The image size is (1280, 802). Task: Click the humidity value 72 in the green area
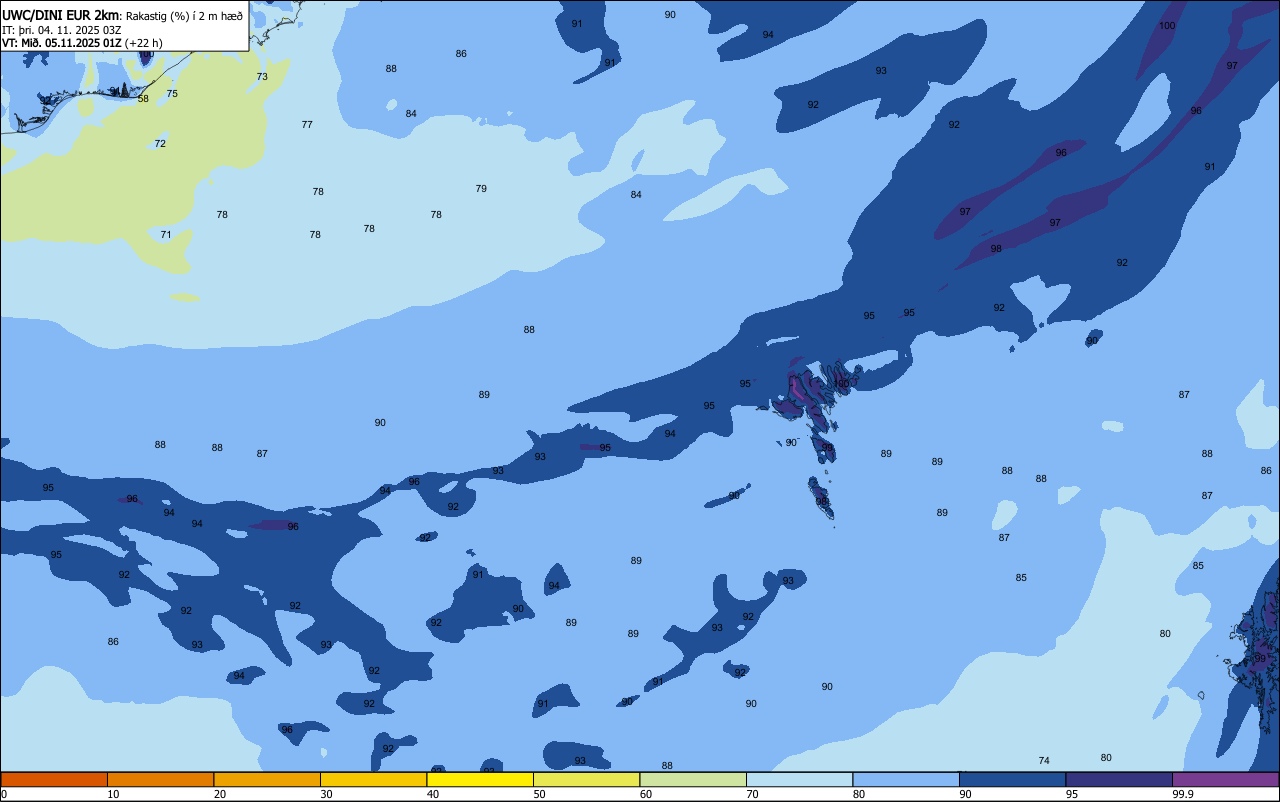pos(160,144)
